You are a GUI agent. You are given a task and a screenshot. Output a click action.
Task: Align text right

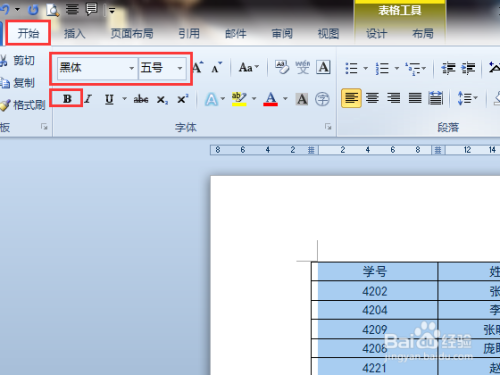click(x=394, y=98)
